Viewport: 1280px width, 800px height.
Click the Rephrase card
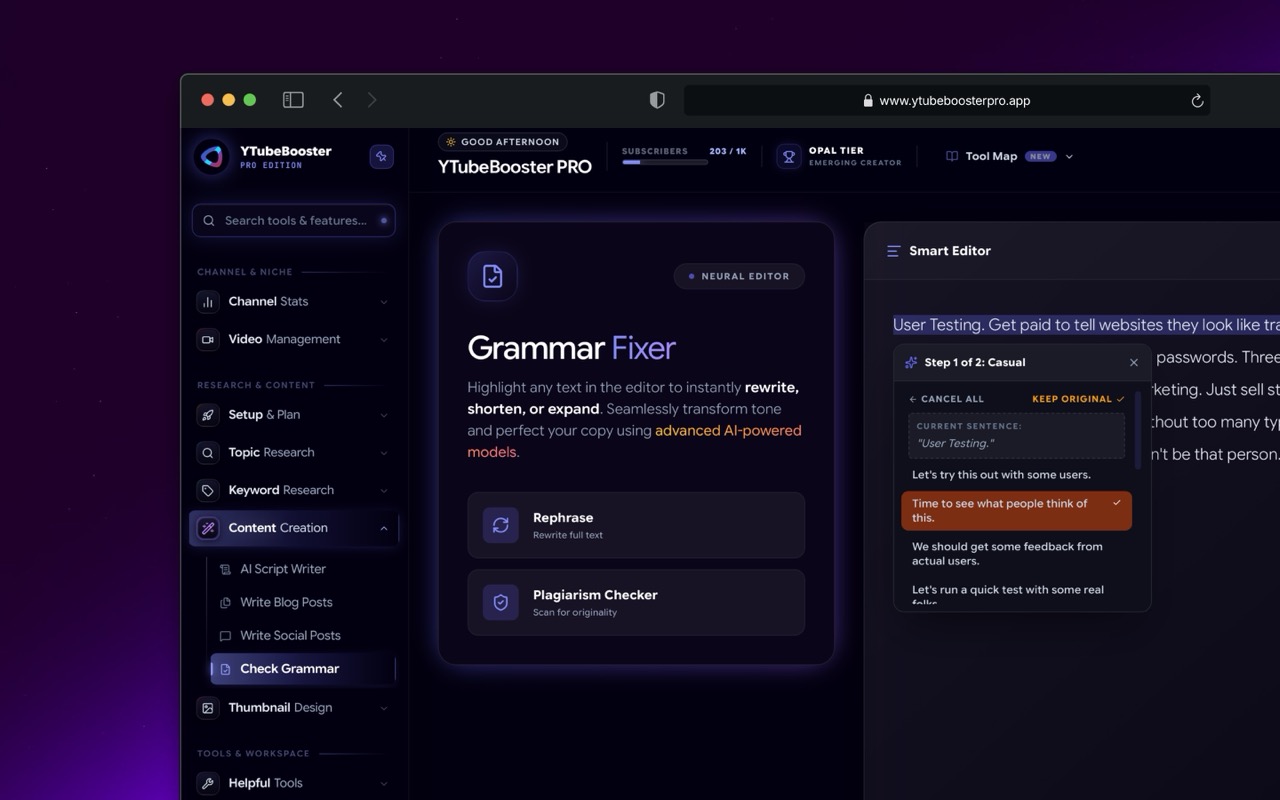636,525
